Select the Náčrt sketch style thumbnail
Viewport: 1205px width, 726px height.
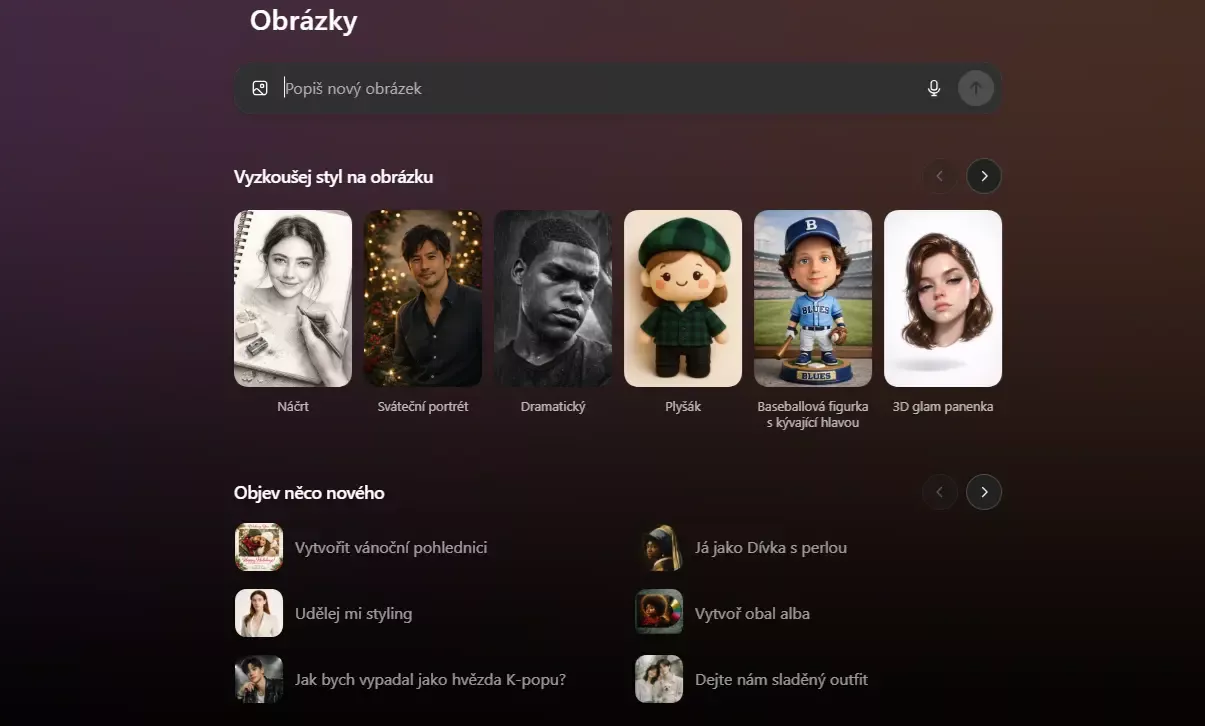[x=293, y=298]
